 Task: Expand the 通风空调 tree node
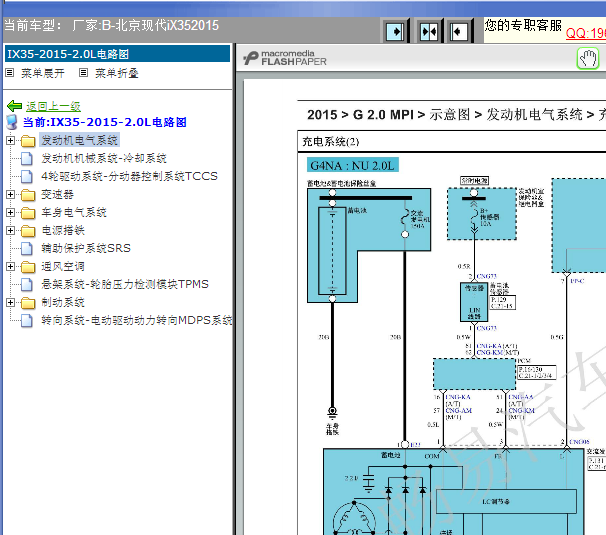click(10, 266)
